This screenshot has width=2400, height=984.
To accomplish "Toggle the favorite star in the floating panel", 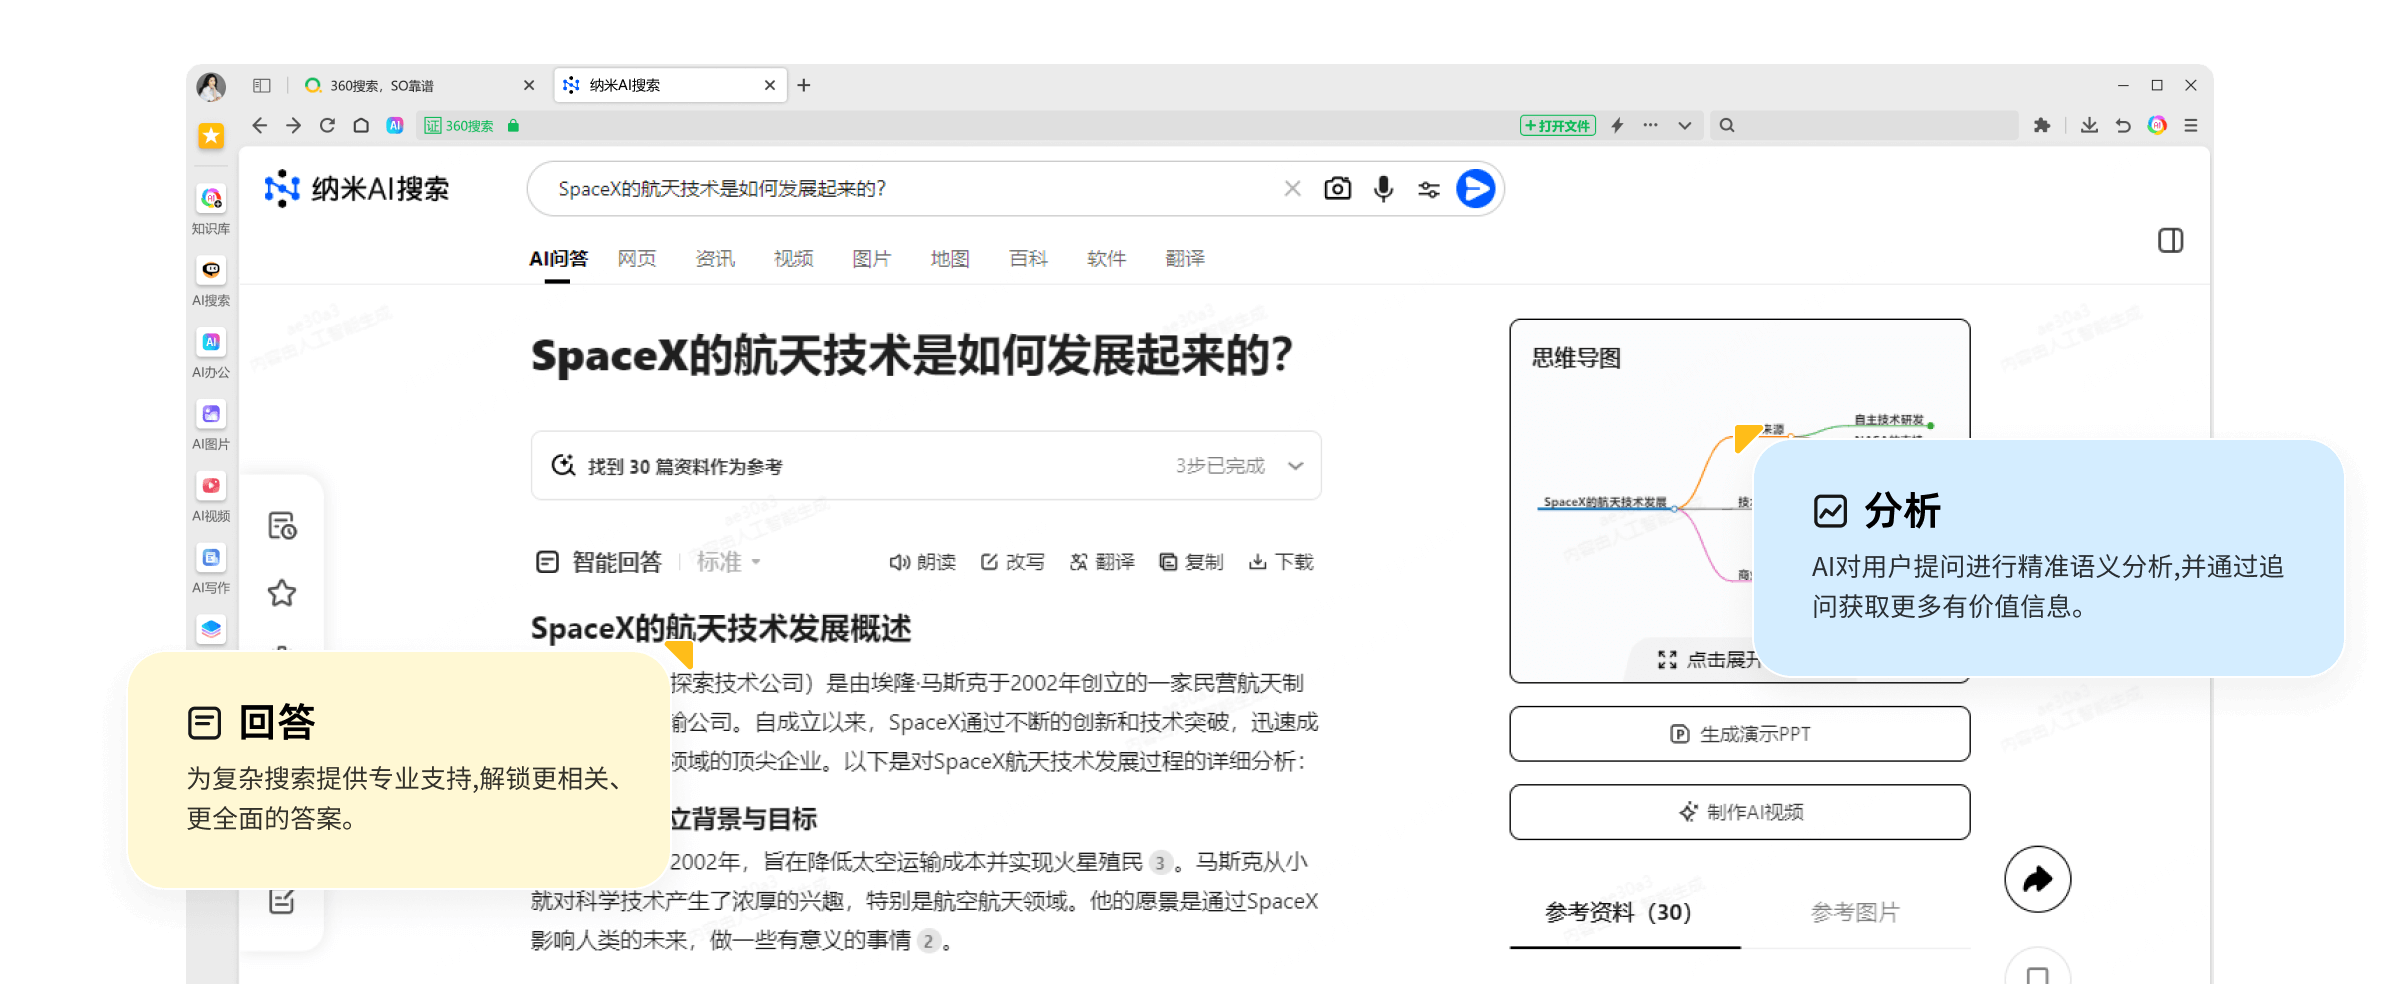I will (x=282, y=592).
